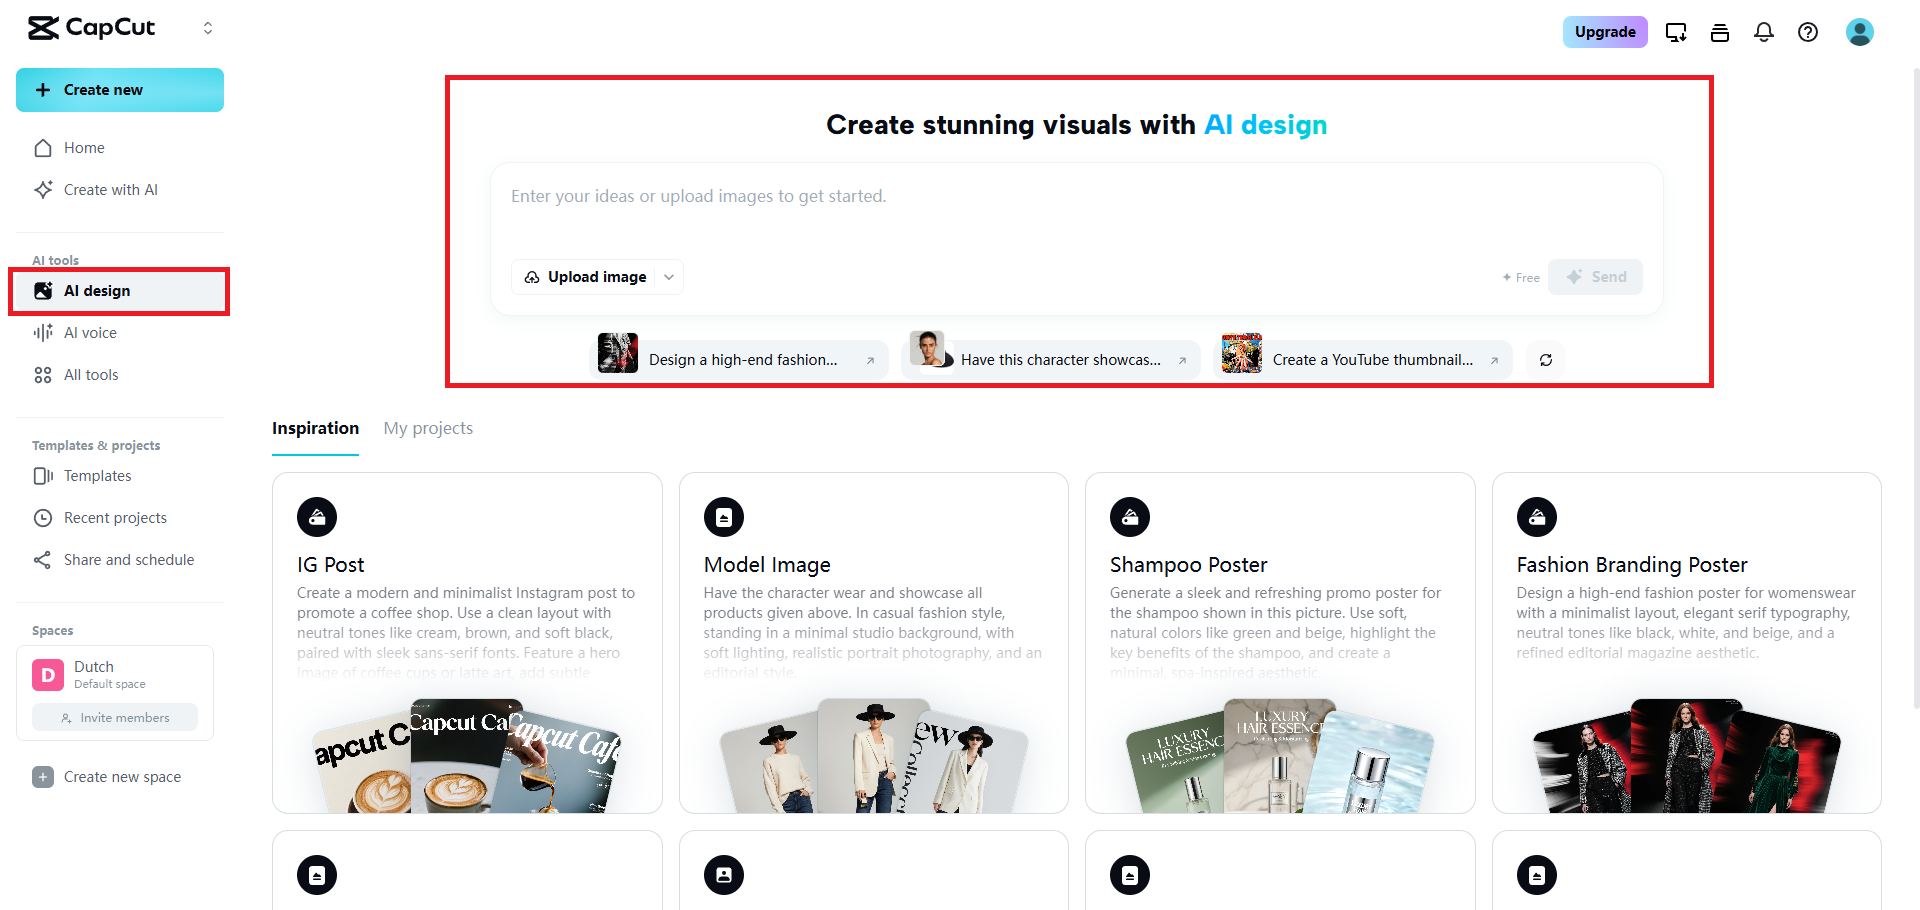Open Create with AI
1920x910 pixels.
(110, 189)
